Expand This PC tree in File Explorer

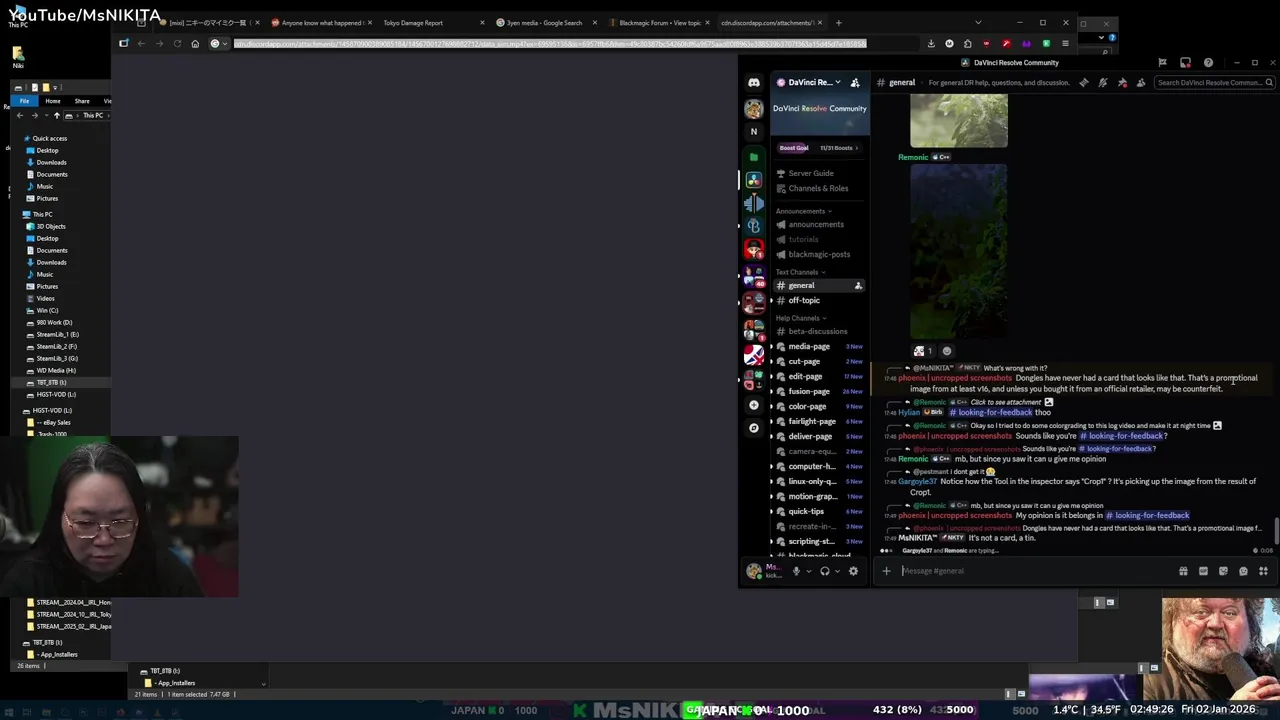[42, 214]
